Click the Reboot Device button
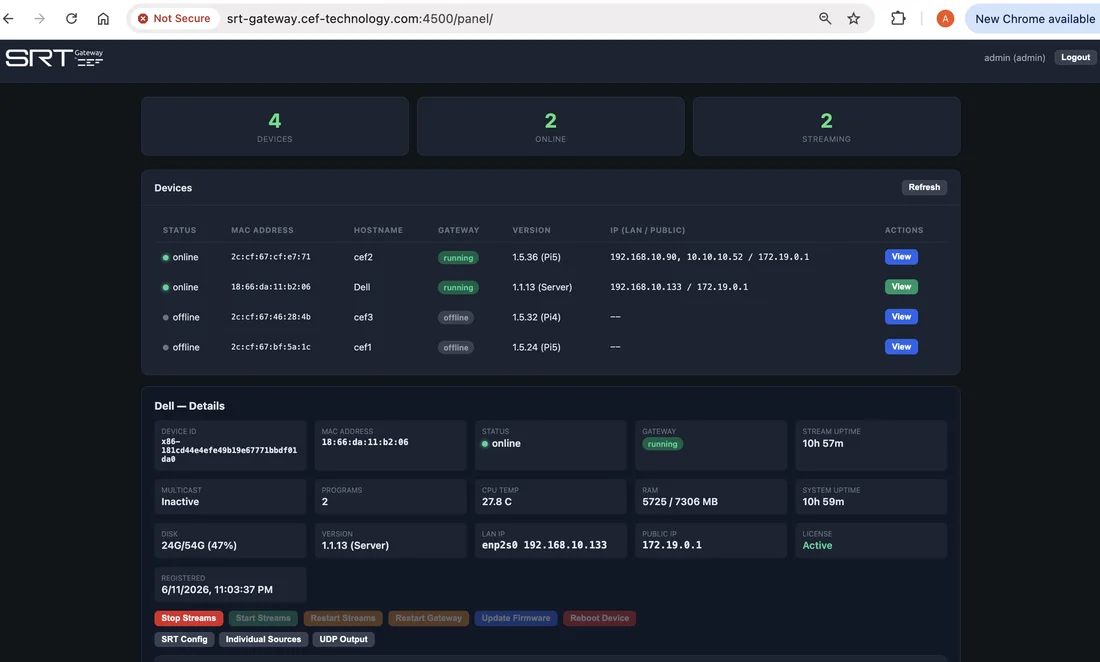Image resolution: width=1100 pixels, height=662 pixels. [599, 618]
